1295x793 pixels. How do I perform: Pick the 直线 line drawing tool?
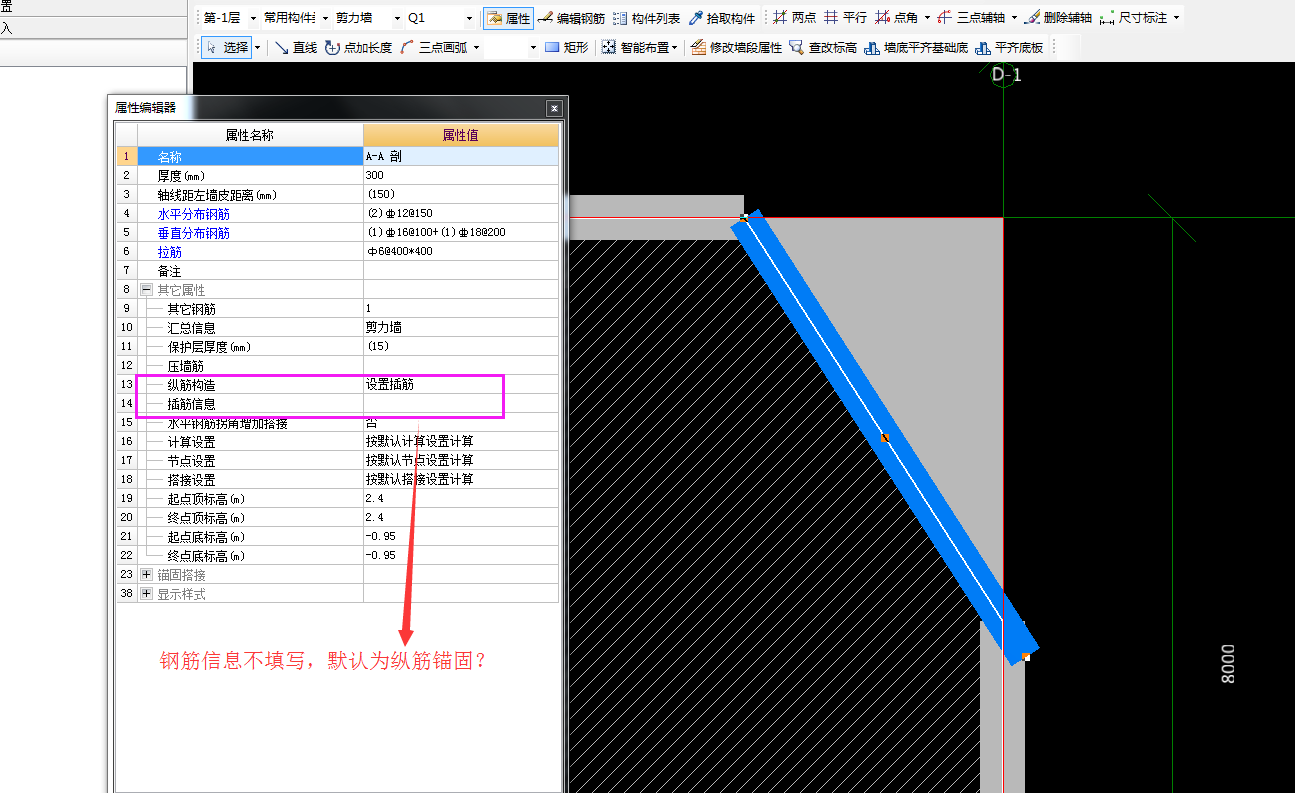click(x=296, y=47)
